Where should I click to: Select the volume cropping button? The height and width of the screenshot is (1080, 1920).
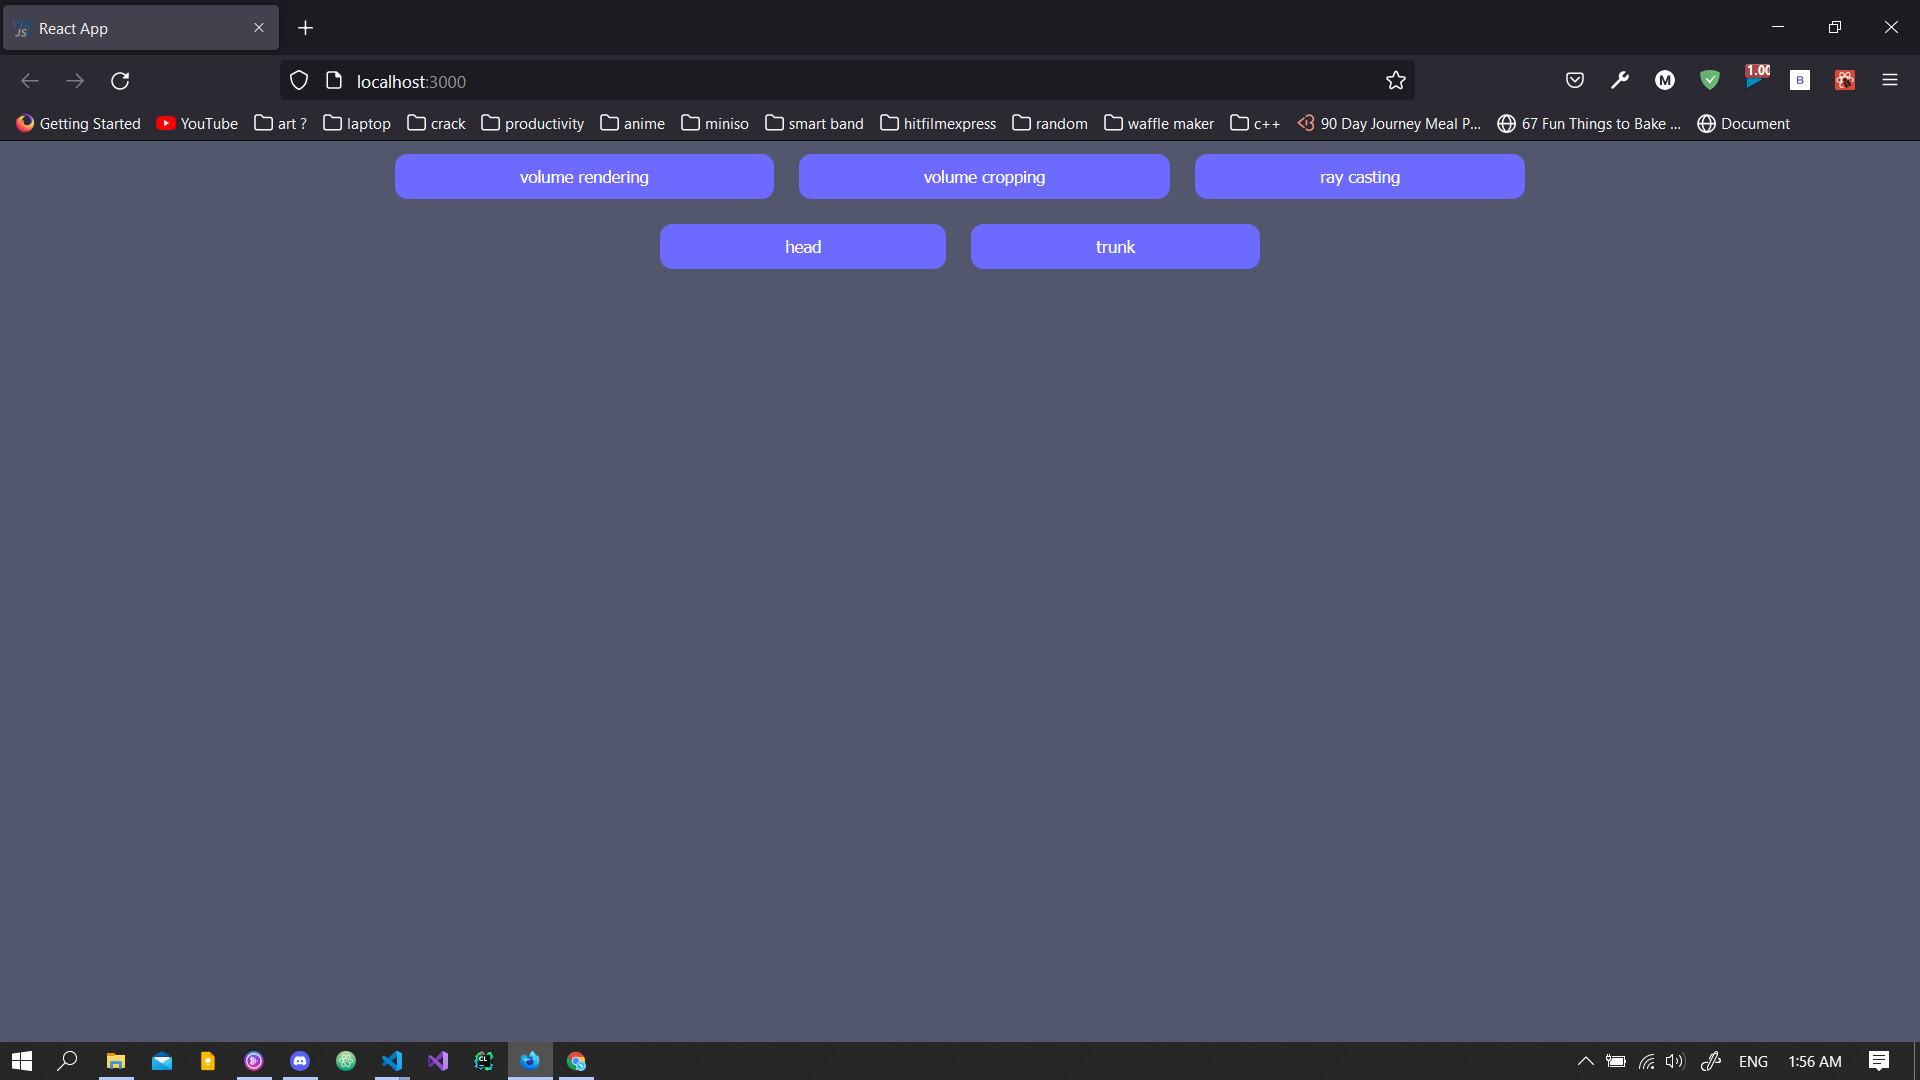pos(984,177)
